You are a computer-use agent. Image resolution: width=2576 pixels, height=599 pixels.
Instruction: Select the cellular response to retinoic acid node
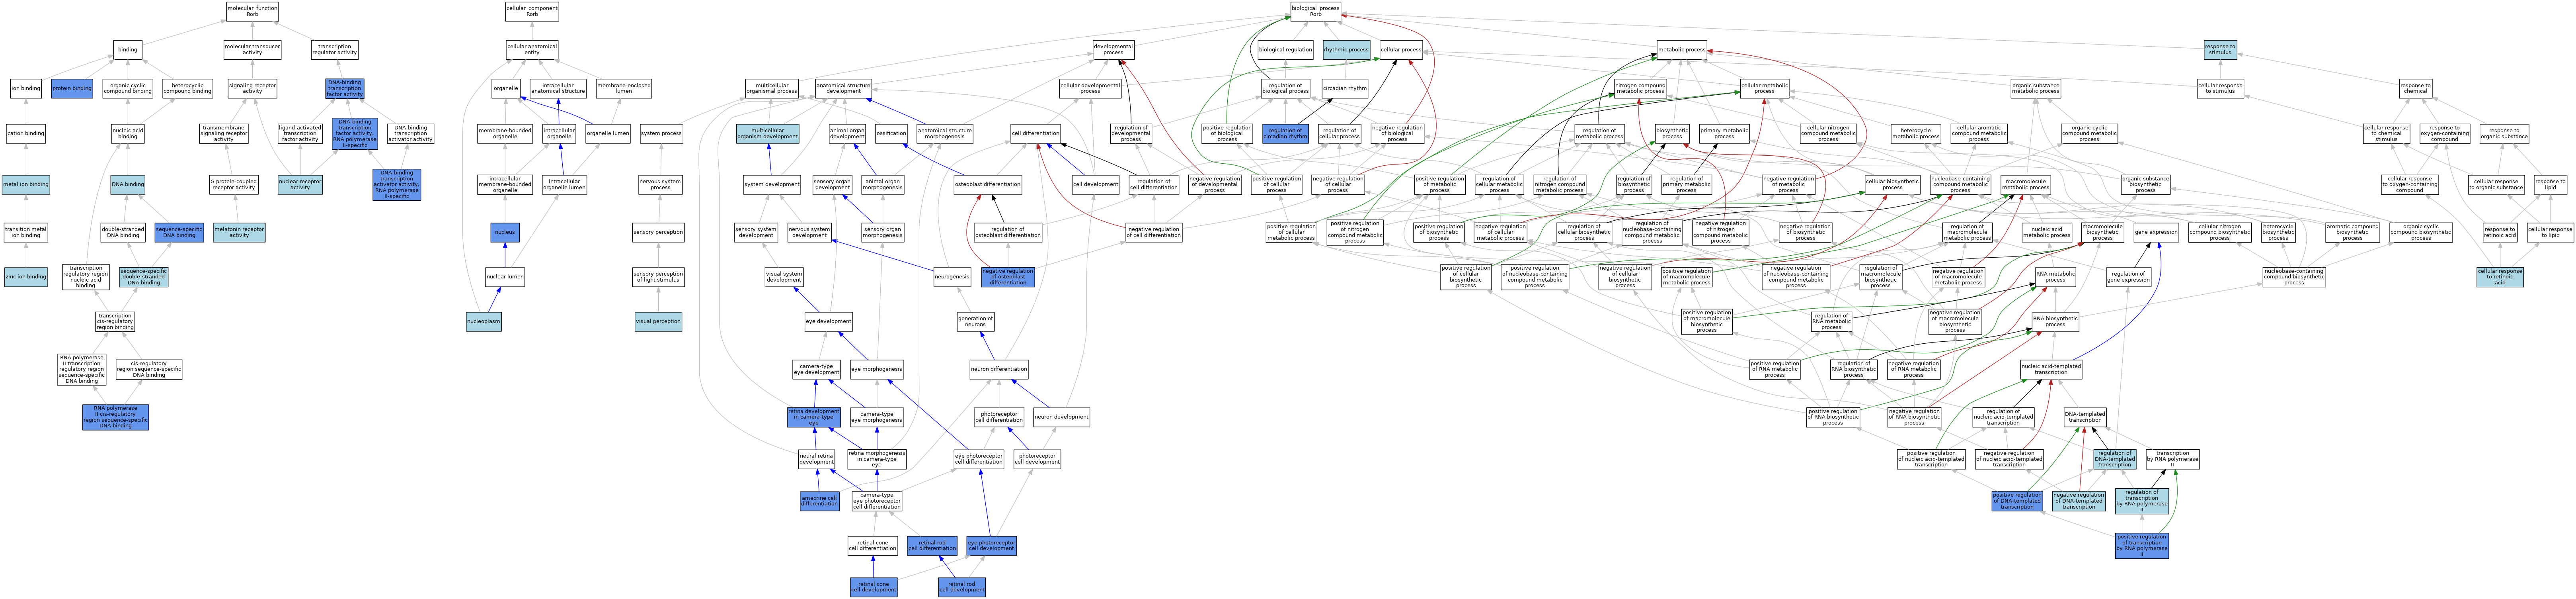[x=2500, y=277]
